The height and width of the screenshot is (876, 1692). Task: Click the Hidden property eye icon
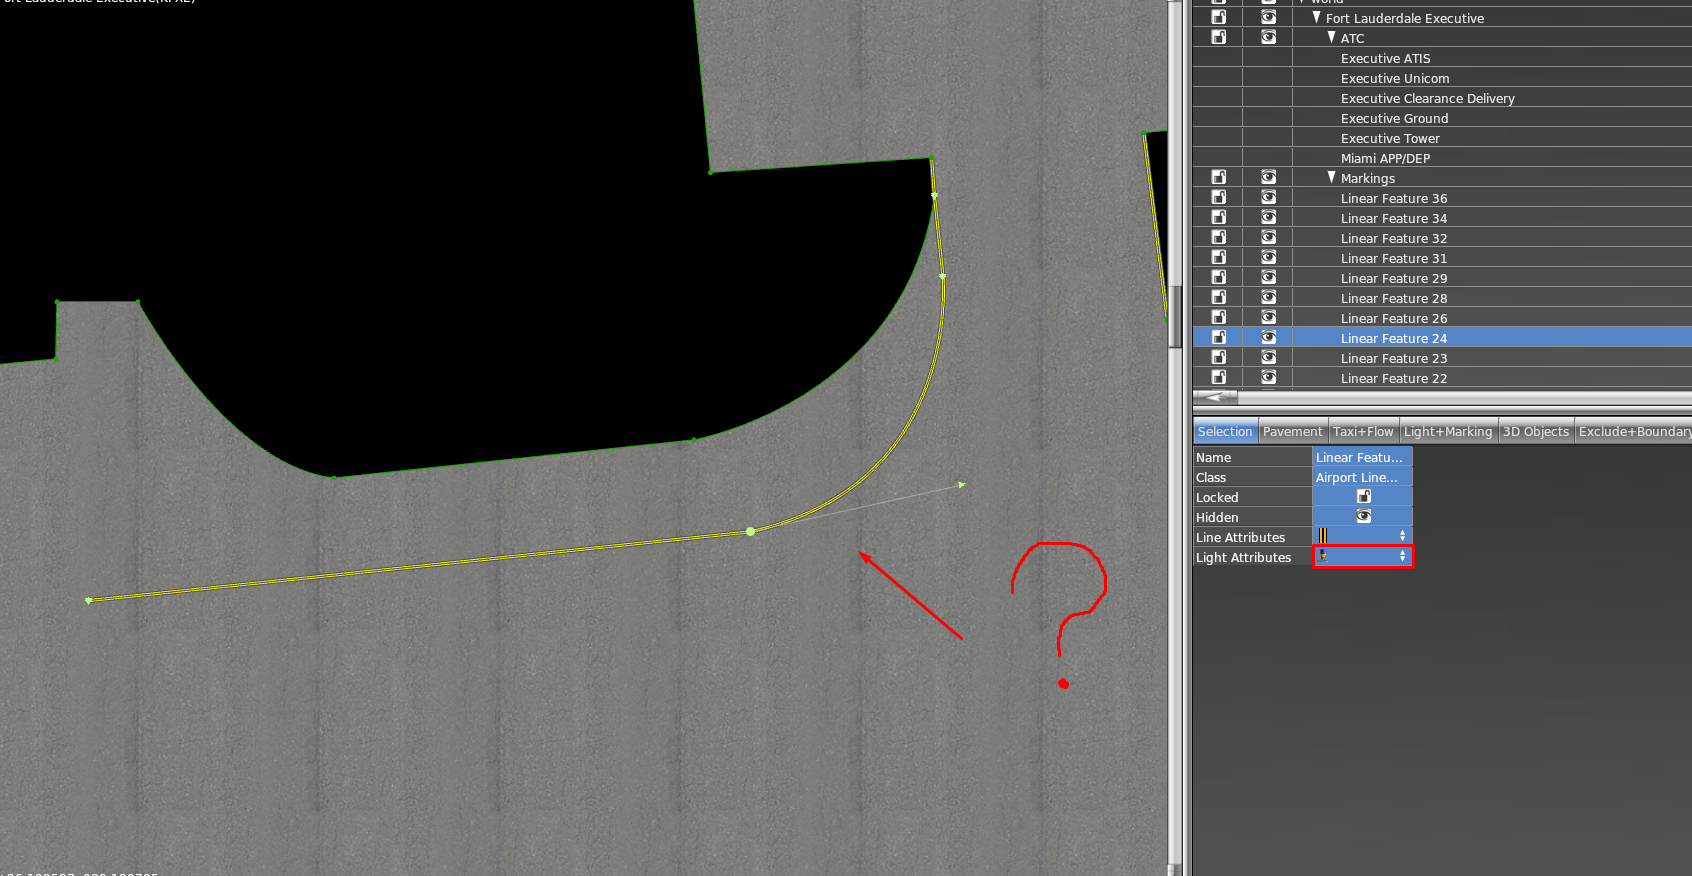(1363, 516)
